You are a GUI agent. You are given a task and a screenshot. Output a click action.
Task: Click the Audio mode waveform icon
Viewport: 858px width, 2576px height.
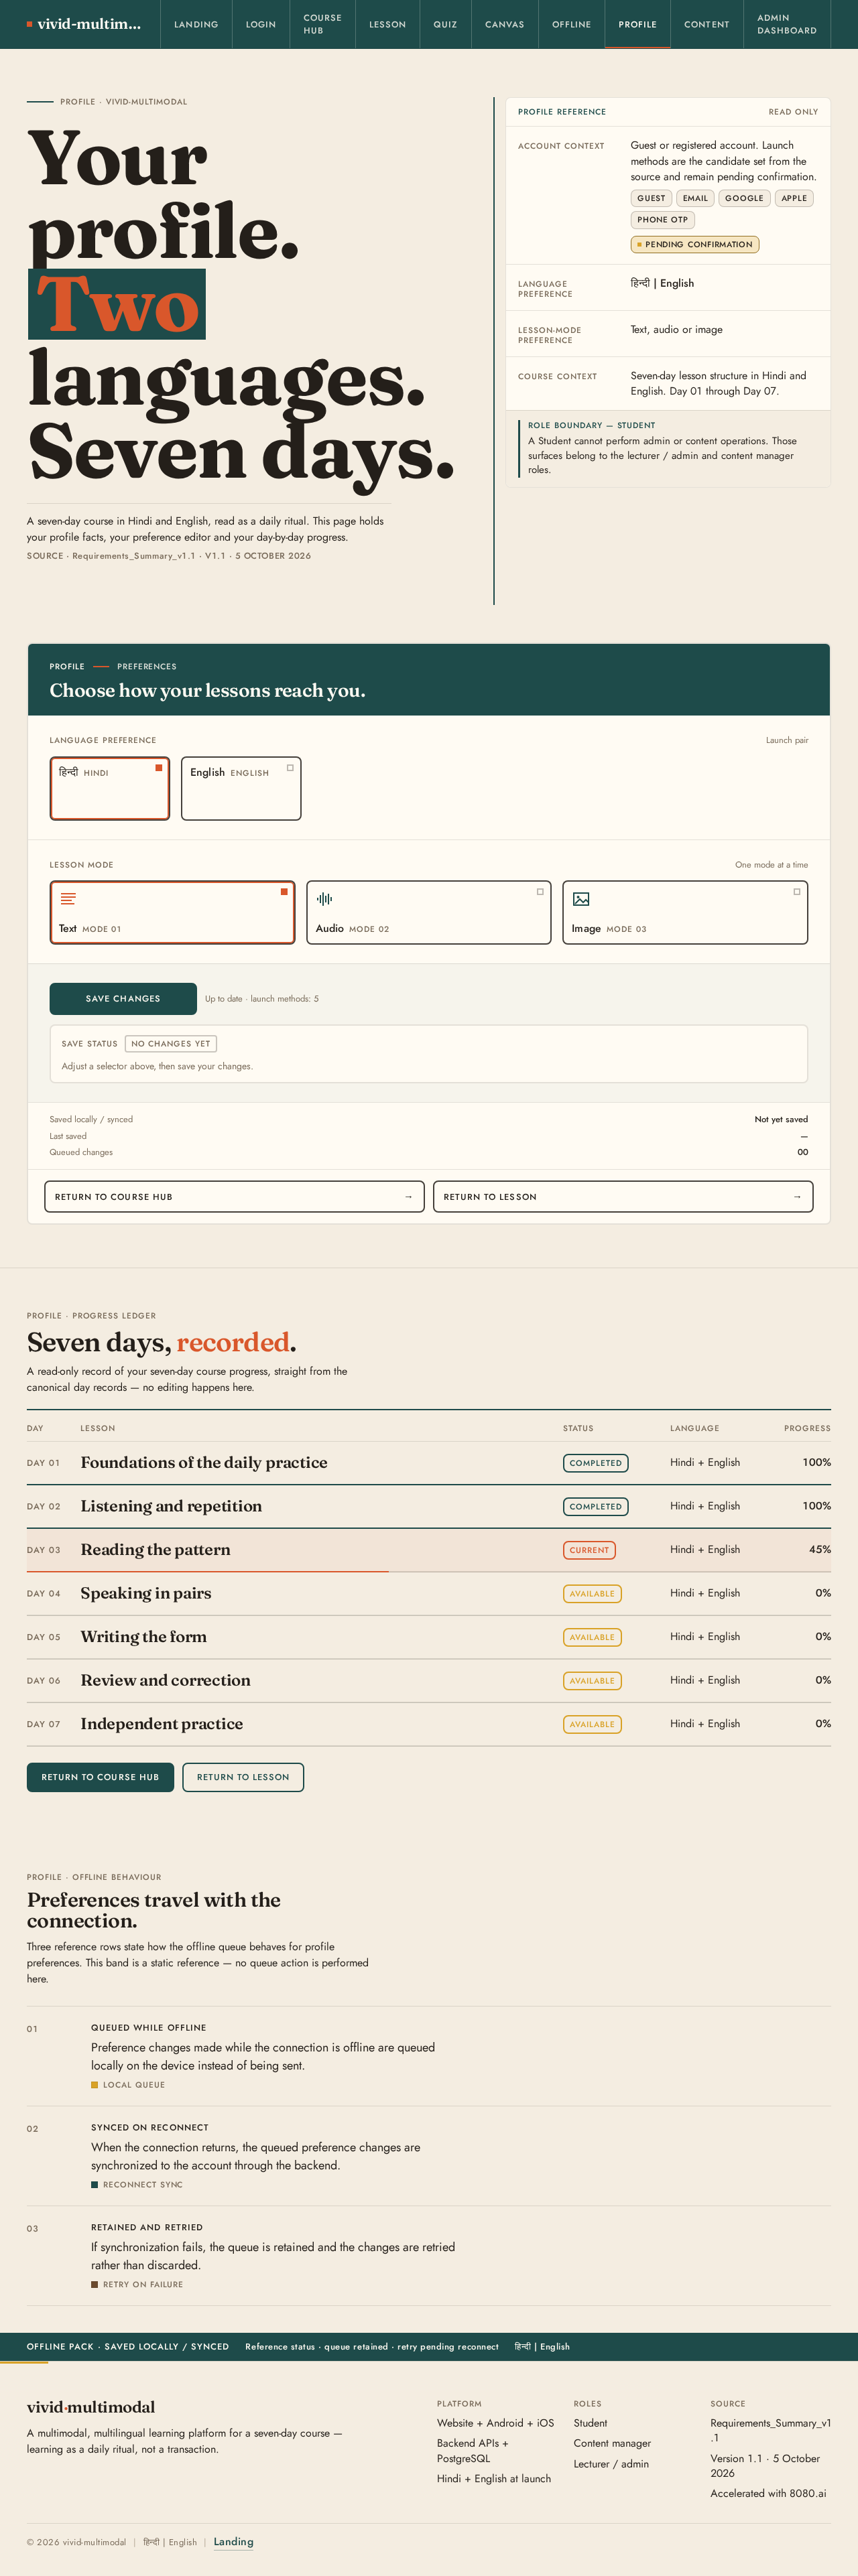tap(324, 899)
